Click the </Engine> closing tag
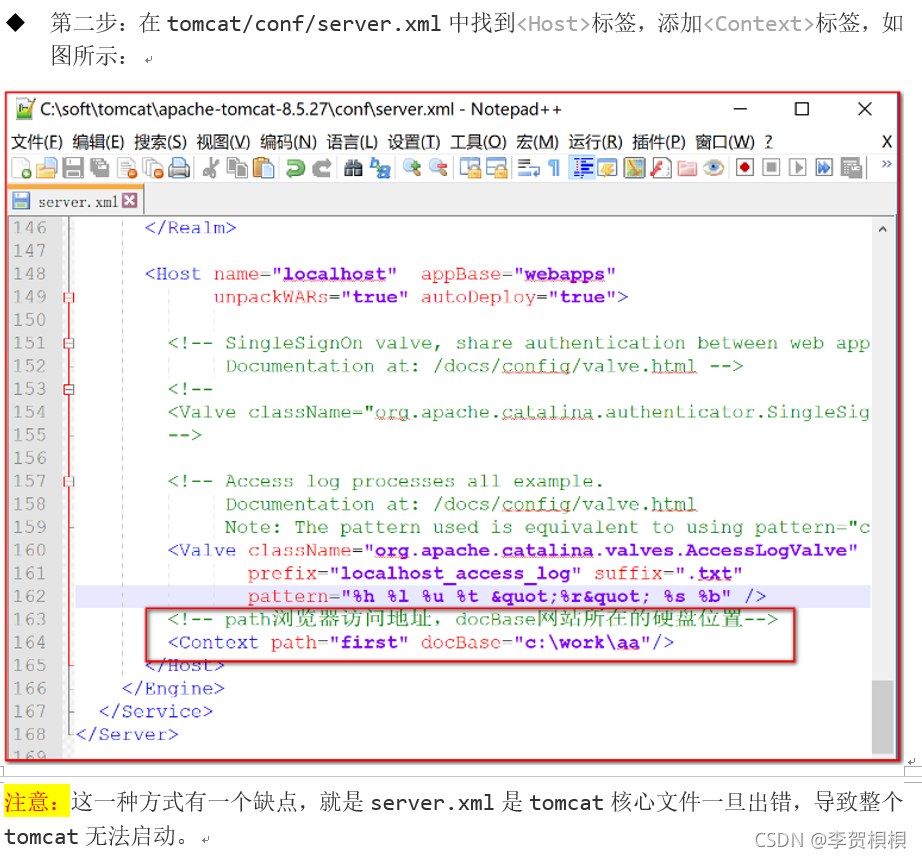Image resolution: width=922 pixels, height=858 pixels. coord(173,688)
